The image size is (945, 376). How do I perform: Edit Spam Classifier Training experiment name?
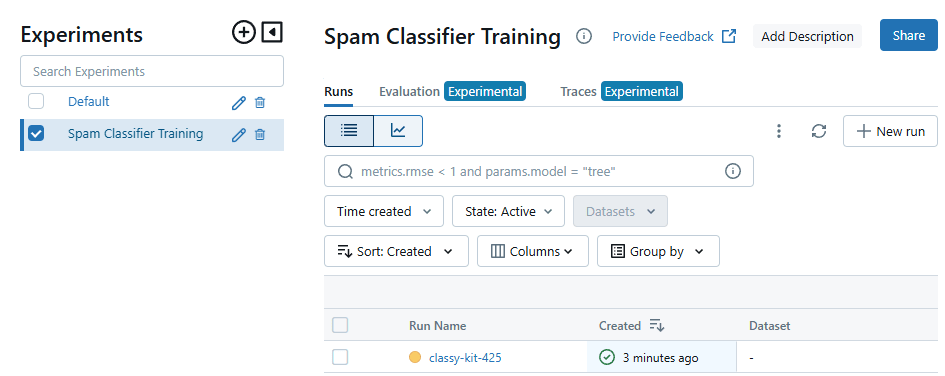tap(239, 134)
